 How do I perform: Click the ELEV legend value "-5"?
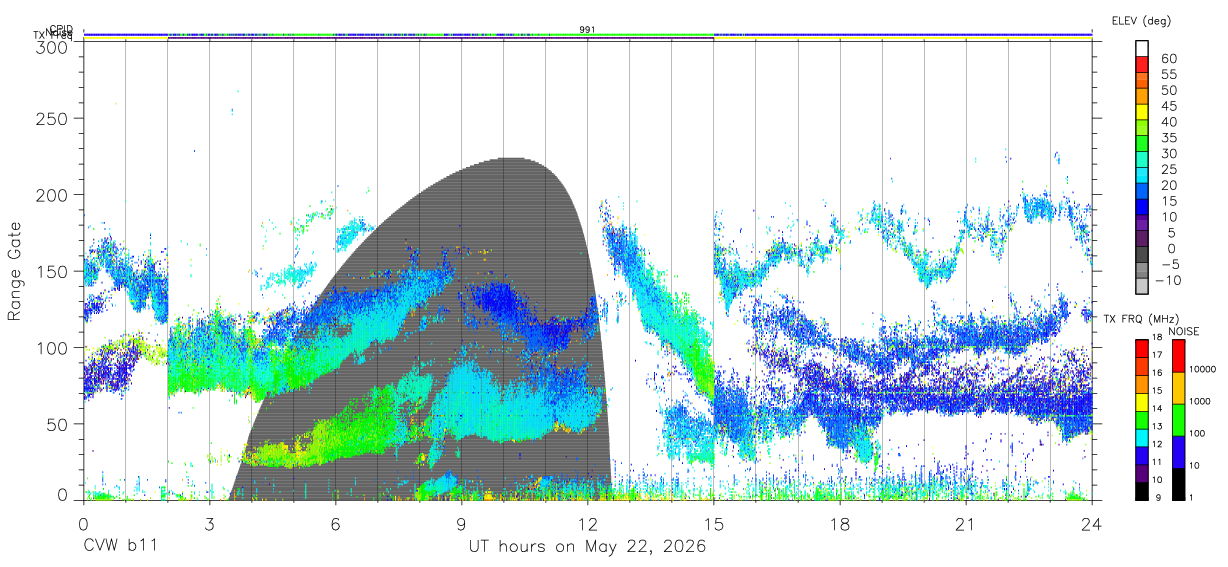point(1169,264)
